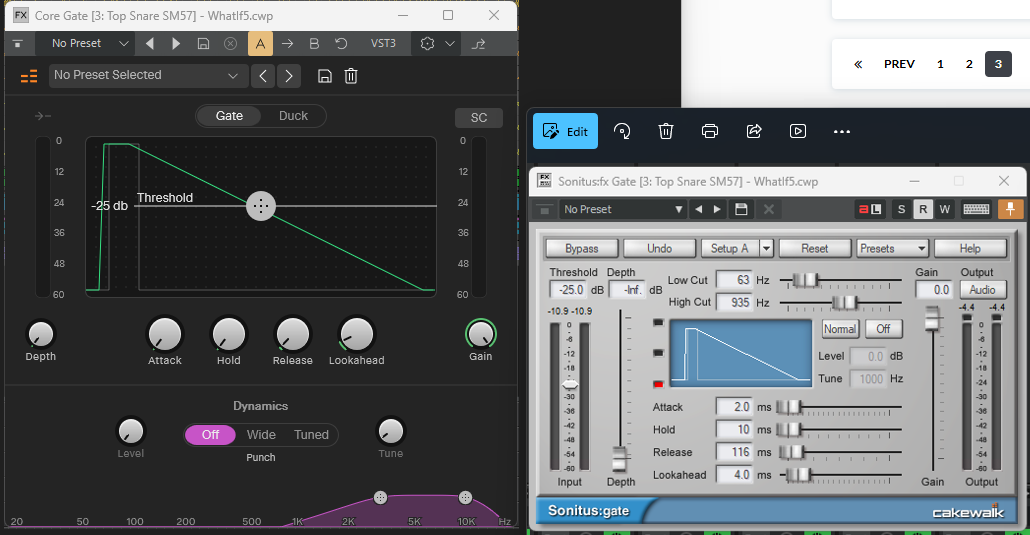Click the trash icon in Core Gate preset bar
1030x535 pixels.
[351, 76]
